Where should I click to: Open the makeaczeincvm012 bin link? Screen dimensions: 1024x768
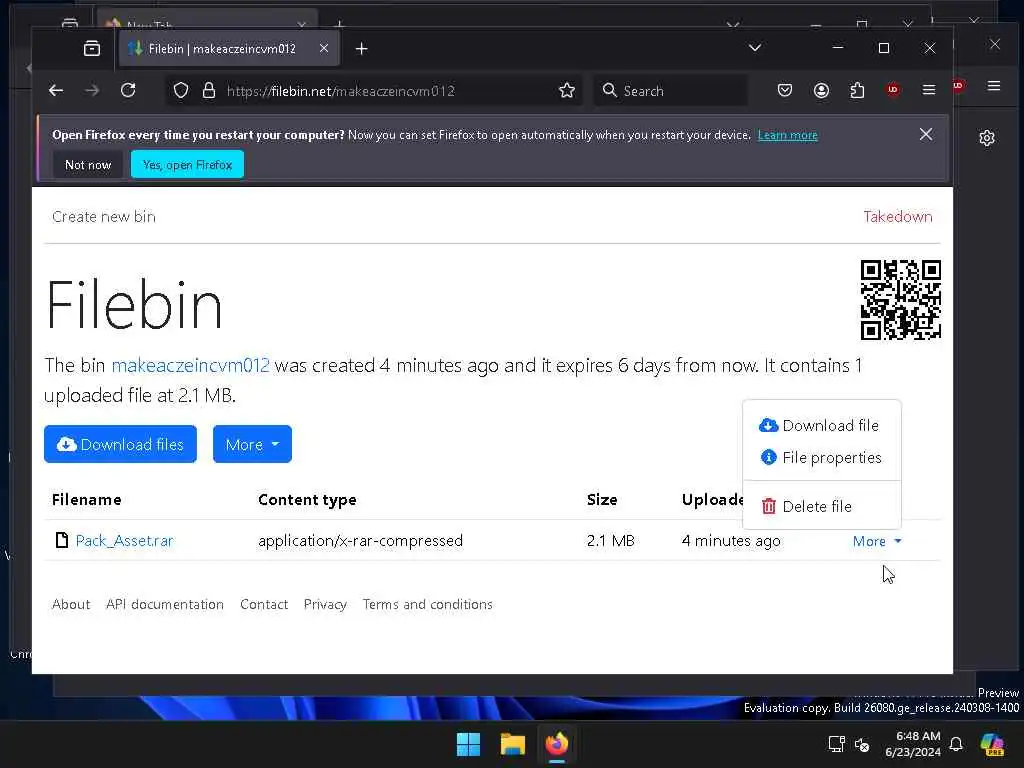point(190,365)
